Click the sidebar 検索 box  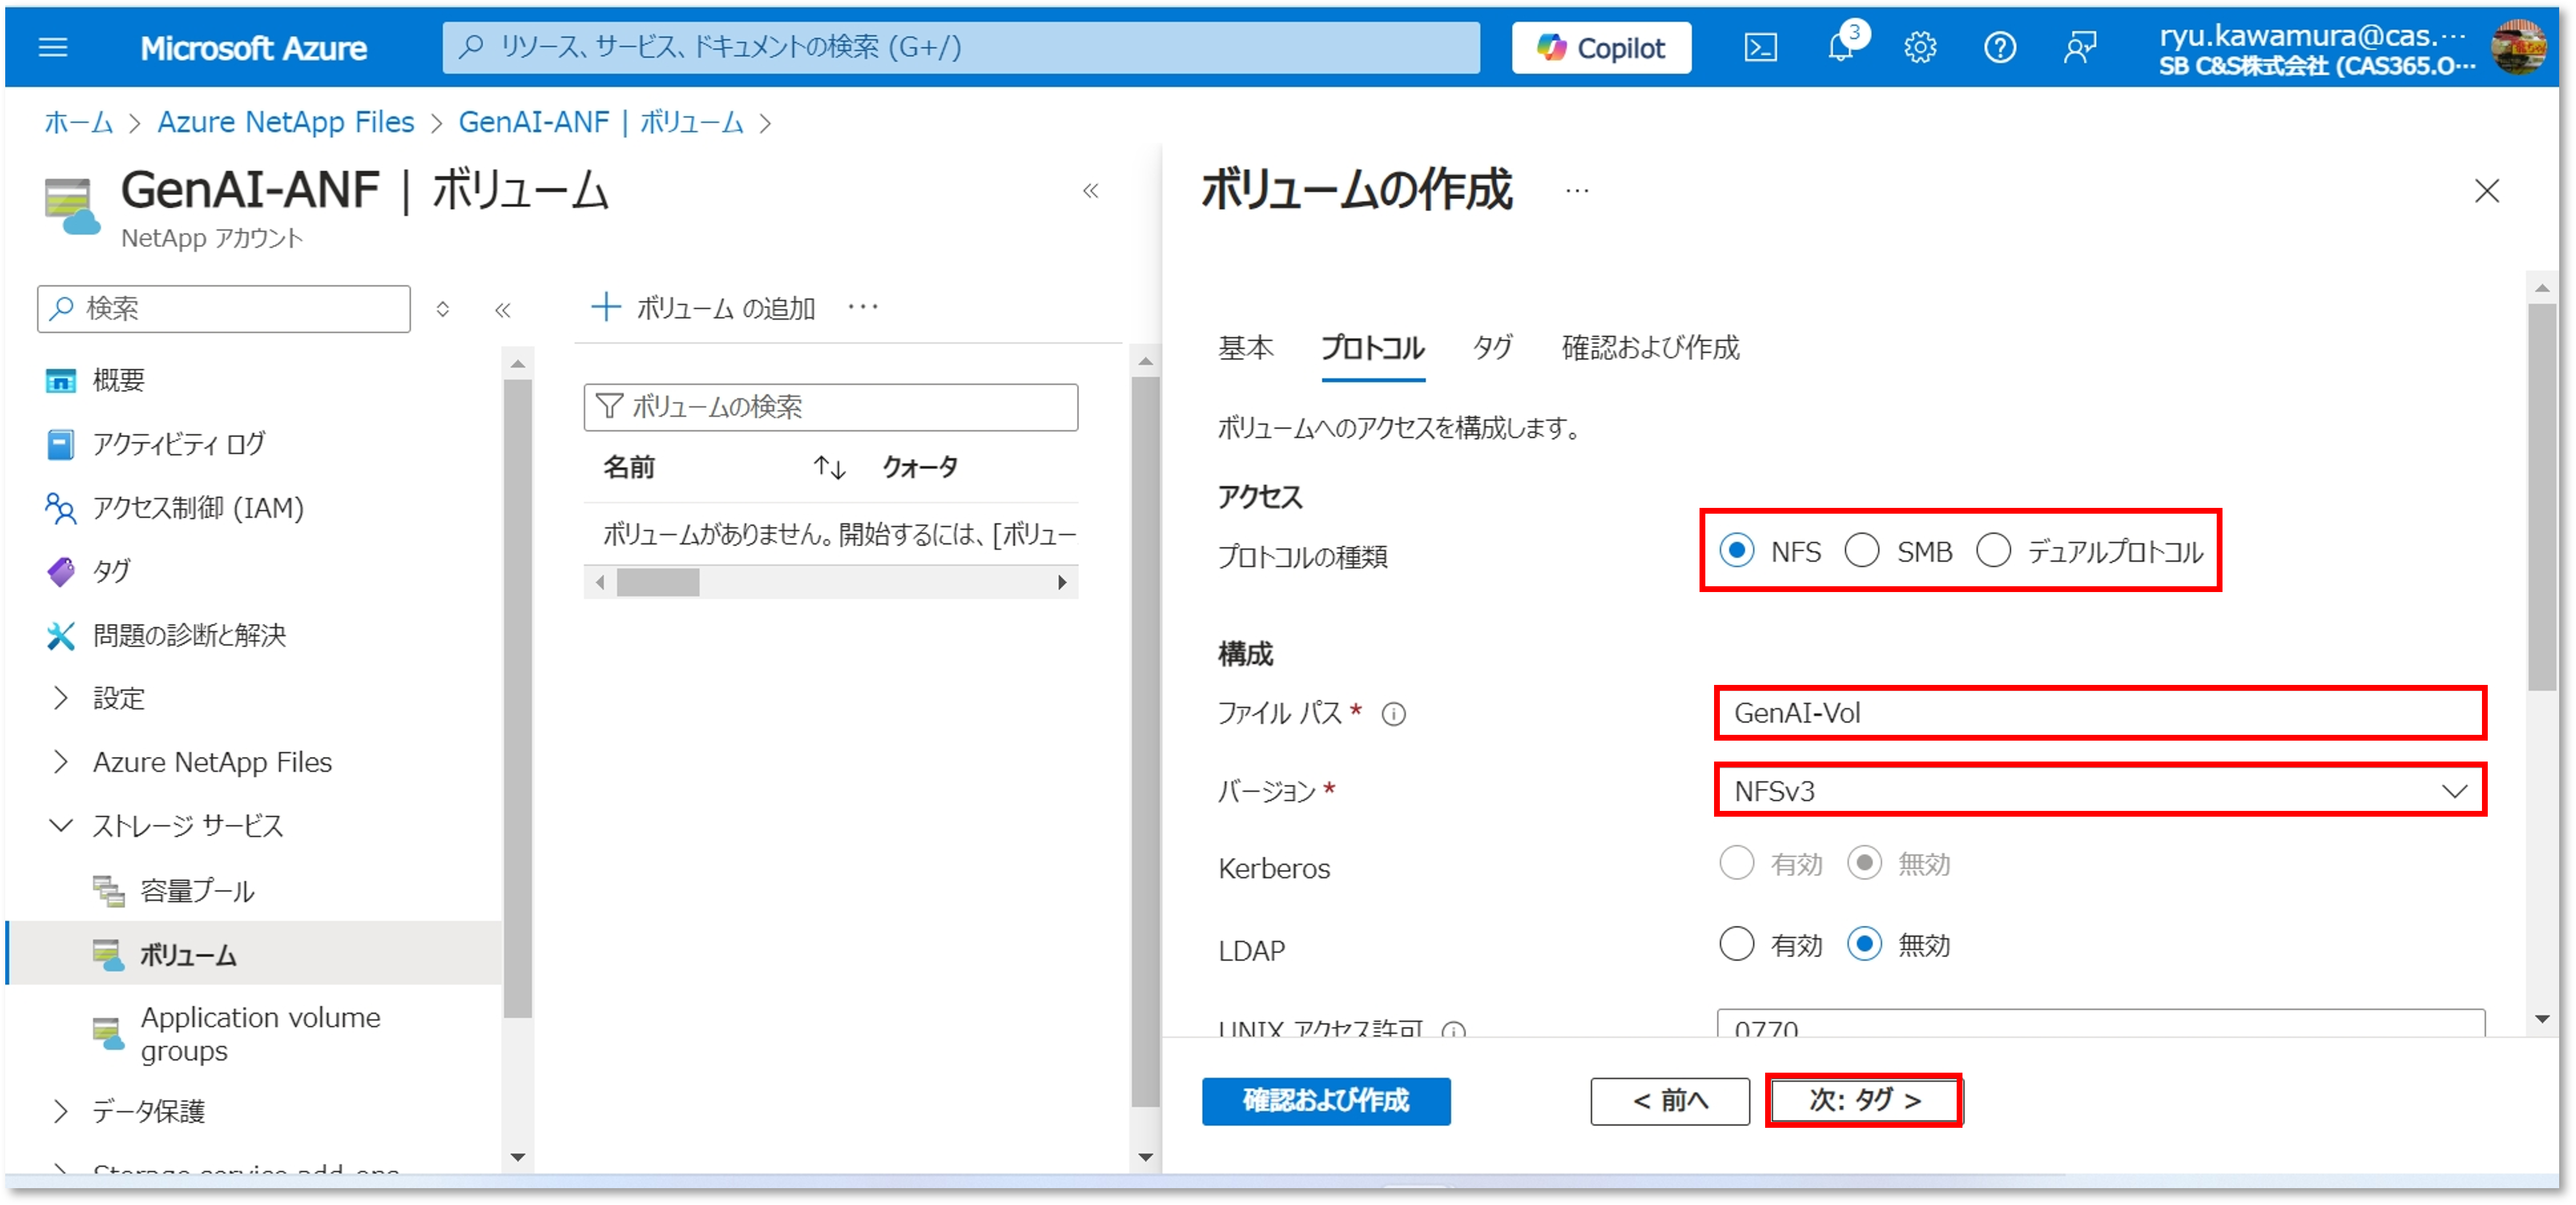pos(224,308)
